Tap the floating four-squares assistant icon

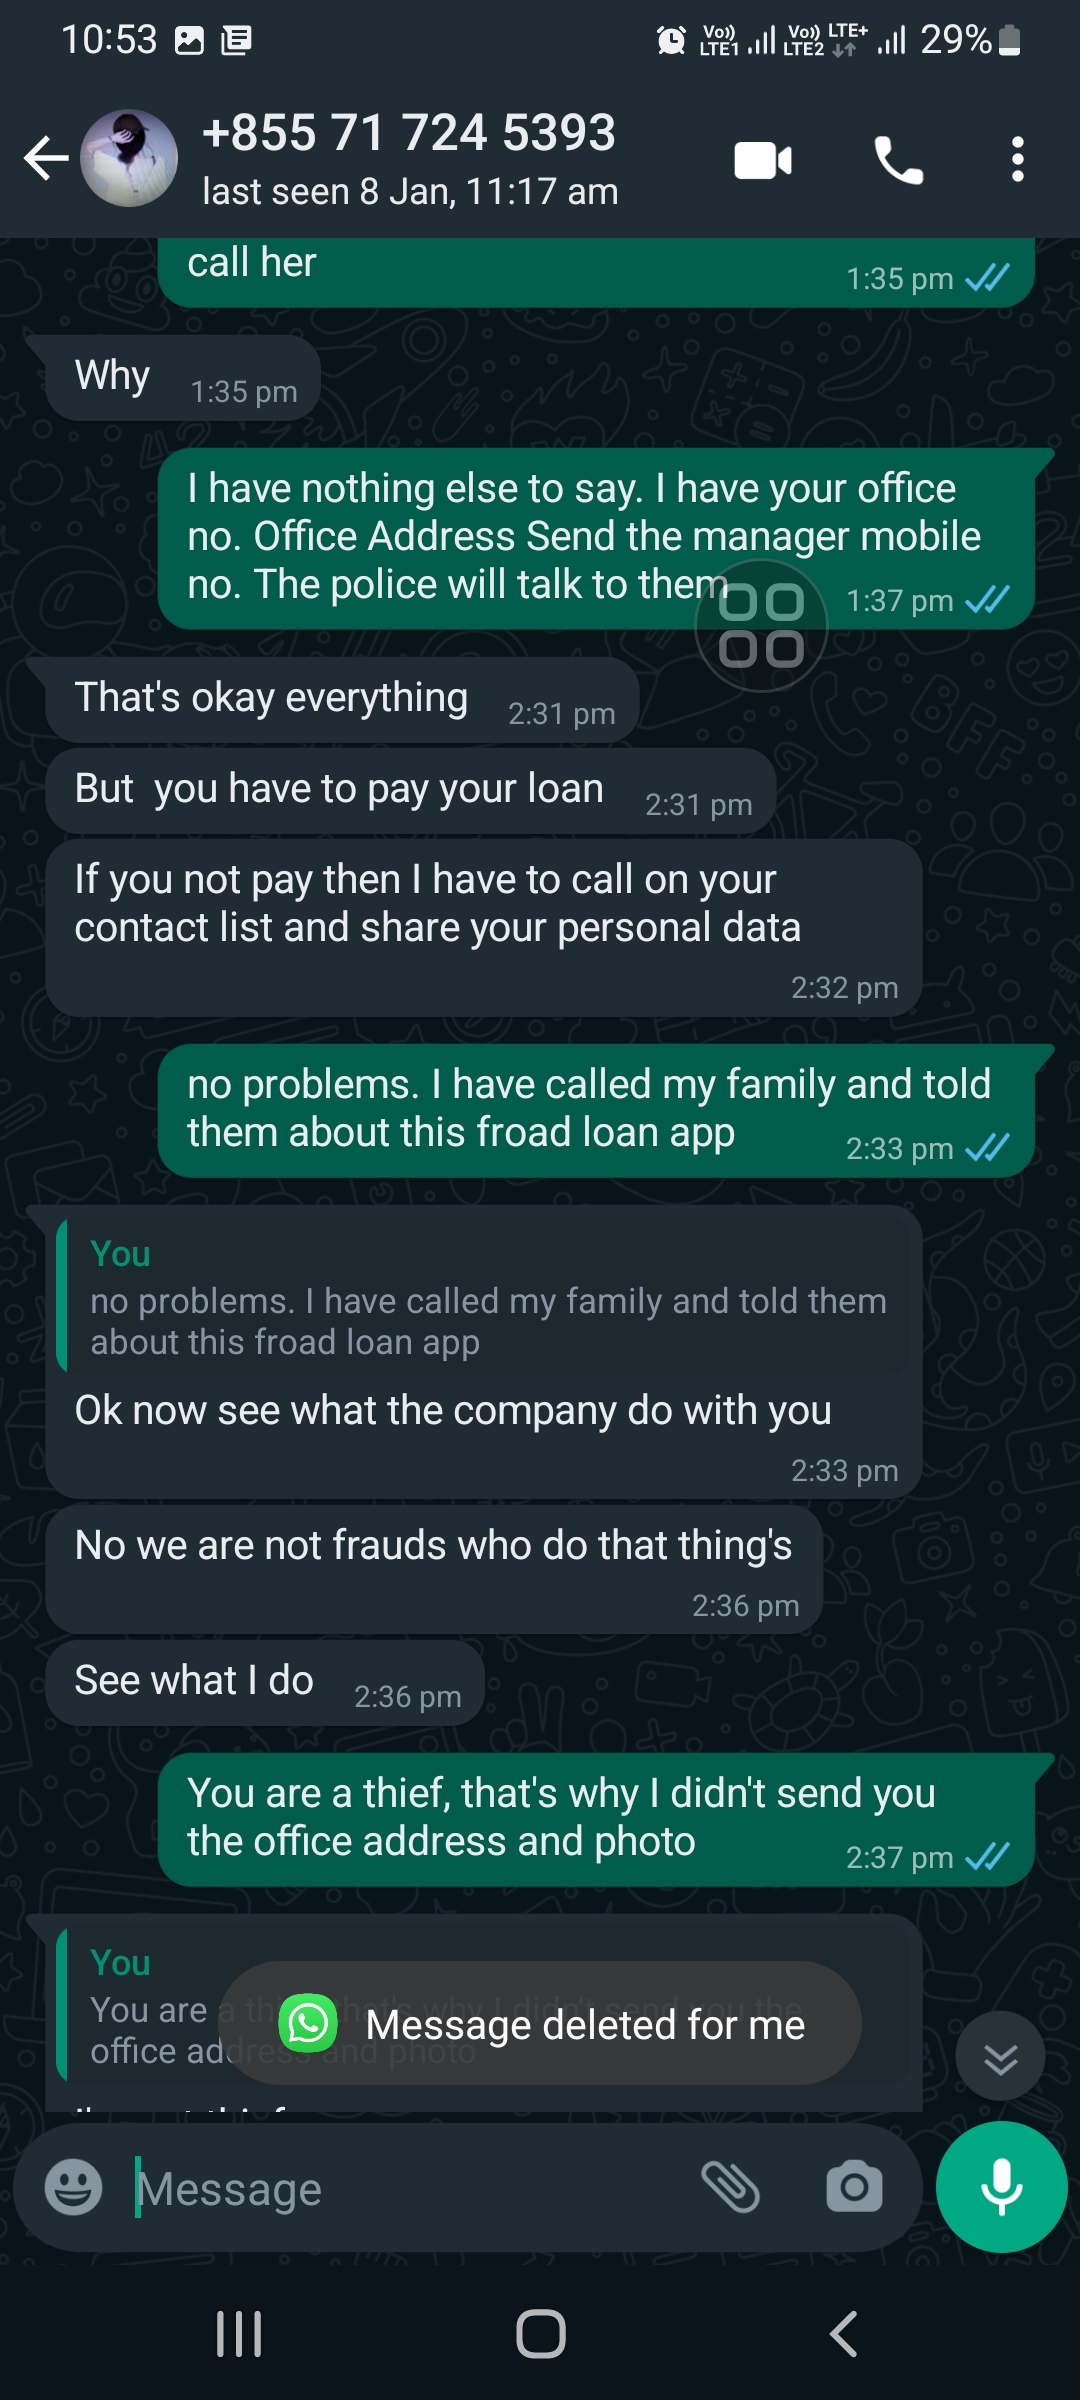click(761, 626)
